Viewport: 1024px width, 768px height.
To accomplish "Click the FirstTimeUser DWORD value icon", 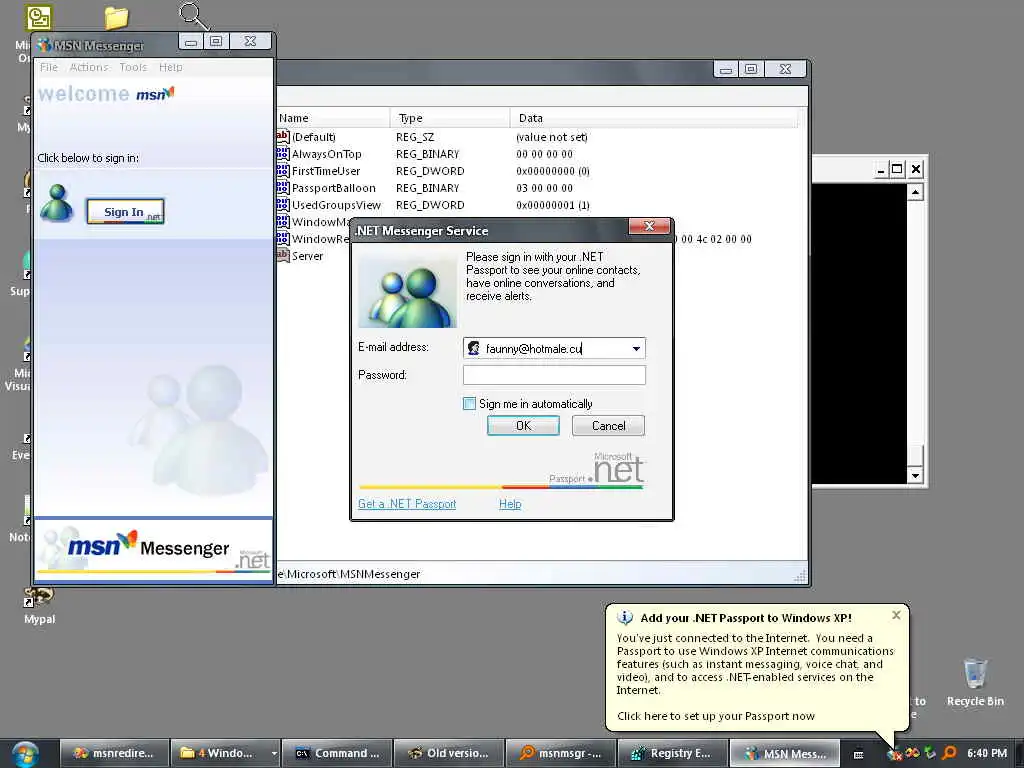I will tap(283, 170).
